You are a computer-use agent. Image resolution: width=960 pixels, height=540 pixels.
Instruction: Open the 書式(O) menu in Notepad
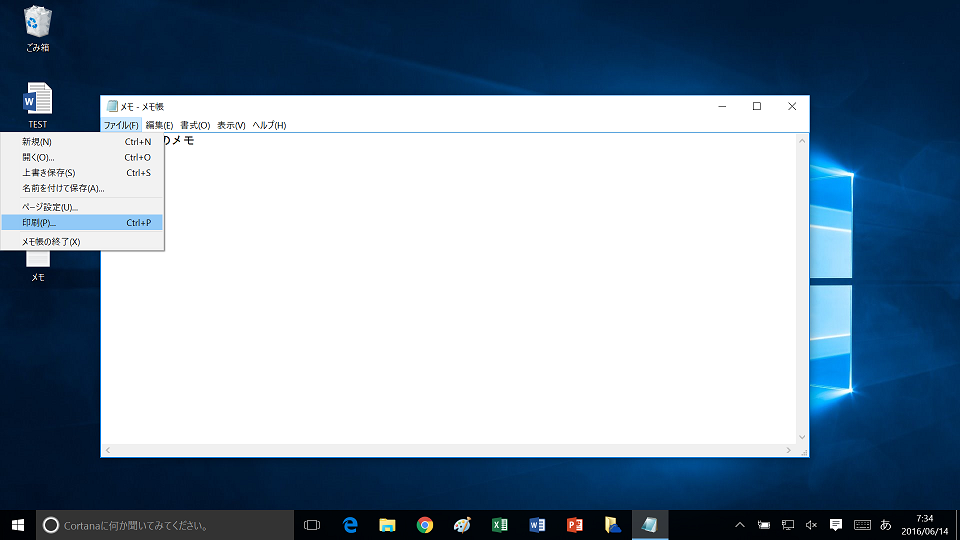(x=195, y=125)
